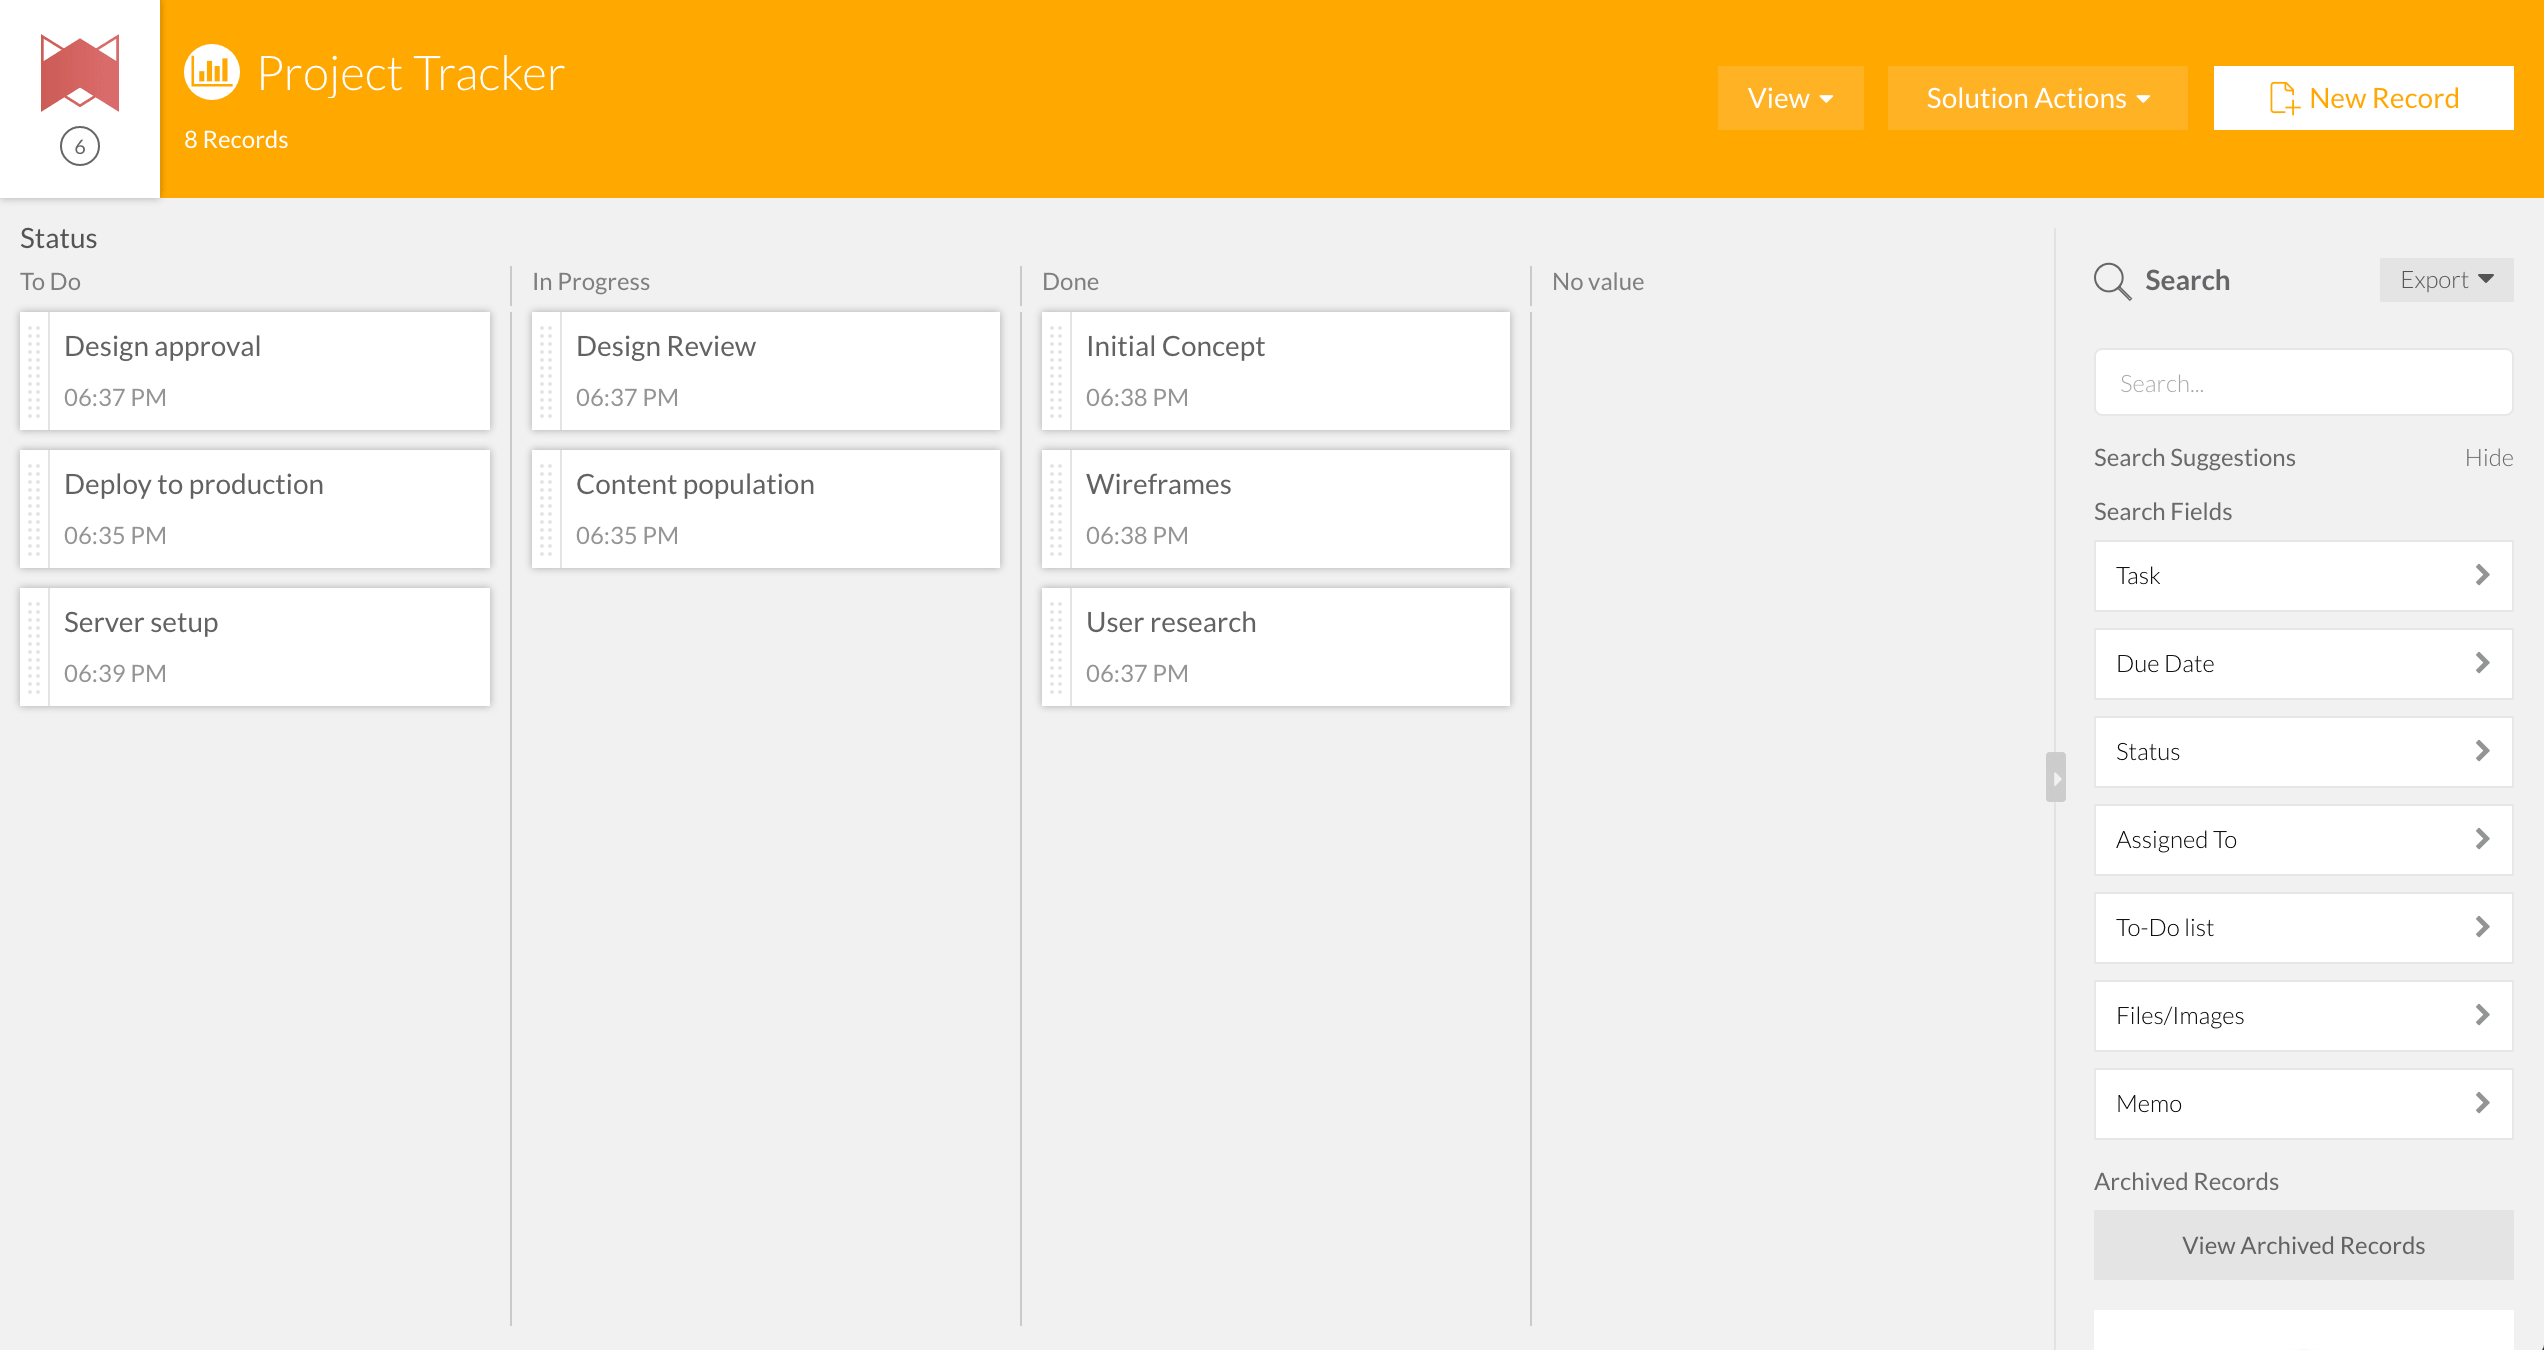Click the 8 Records count text
The height and width of the screenshot is (1350, 2544).
tap(236, 140)
